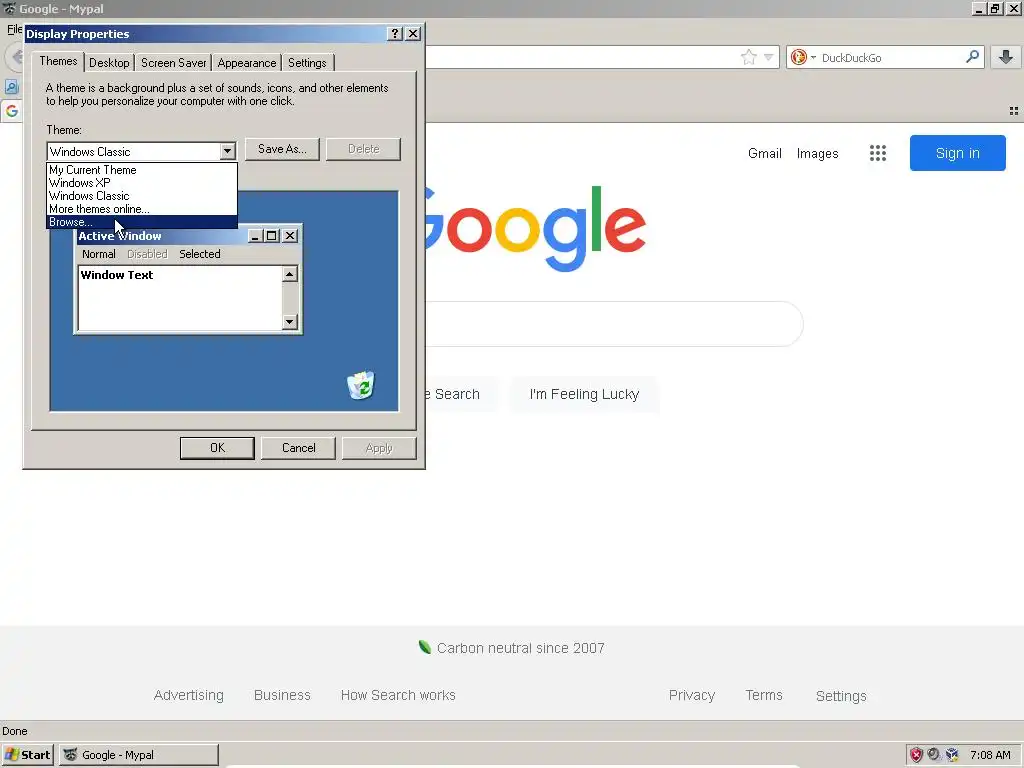This screenshot has width=1024, height=768.
Task: Open the bookmark star's history dropdown arrow
Action: (769, 57)
